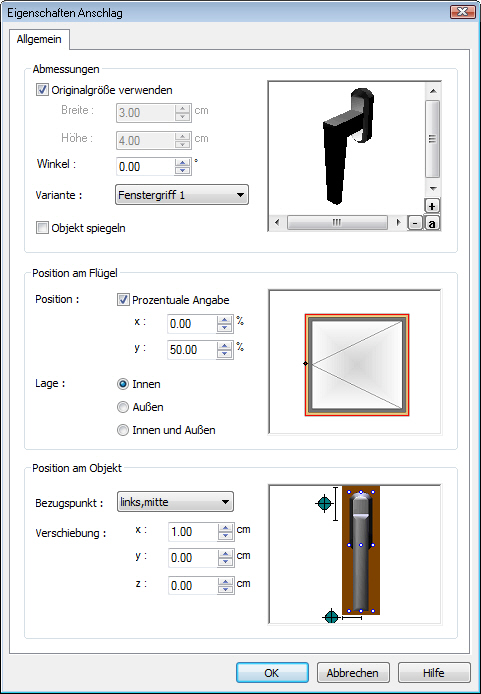481x694 pixels.
Task: Click the Abbrechen button
Action: point(353,673)
